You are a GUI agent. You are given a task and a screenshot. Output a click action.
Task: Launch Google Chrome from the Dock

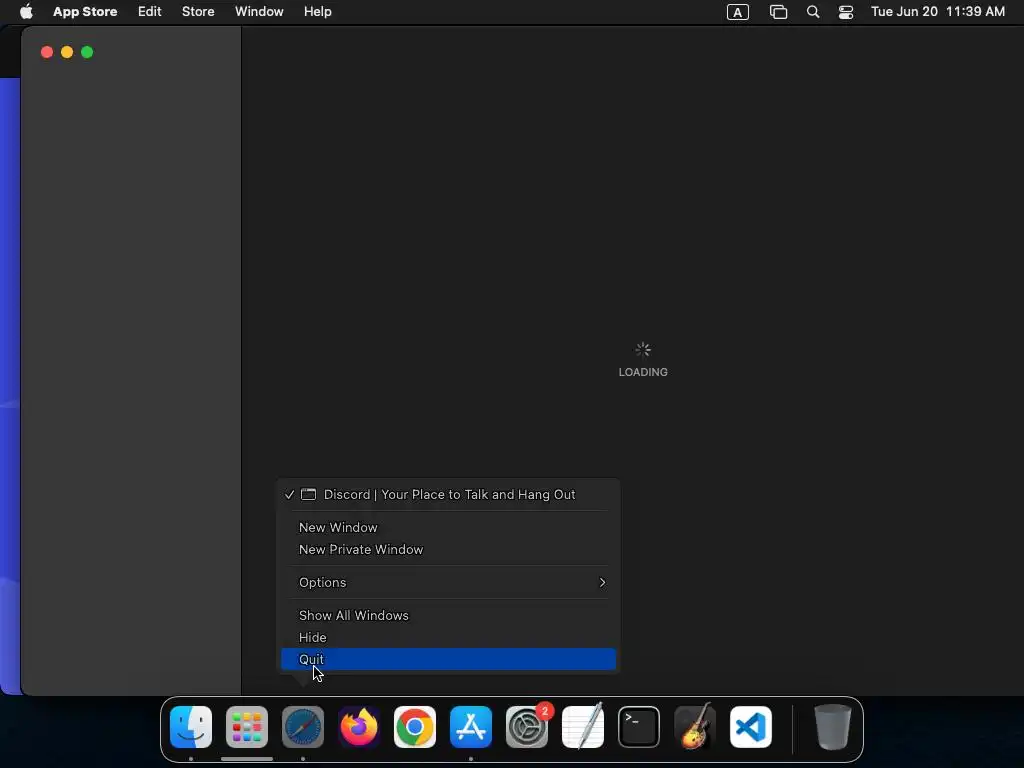[x=415, y=727]
